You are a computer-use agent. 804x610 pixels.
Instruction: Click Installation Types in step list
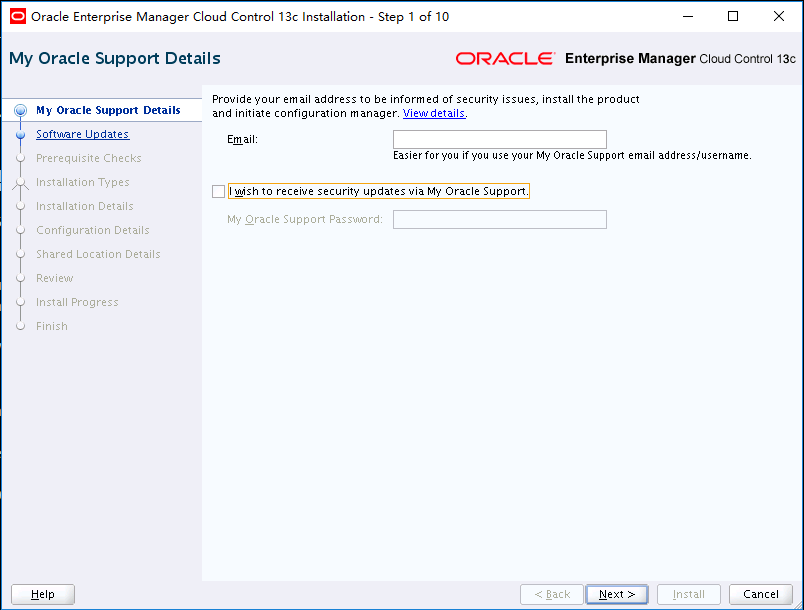(83, 182)
